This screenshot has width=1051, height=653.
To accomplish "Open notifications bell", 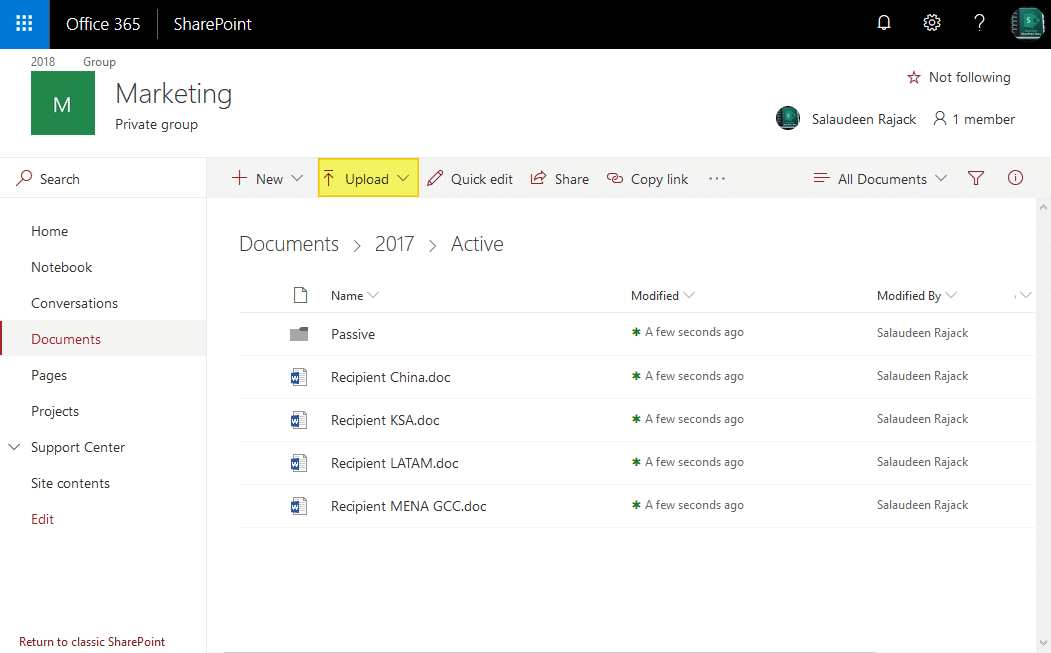I will (884, 22).
